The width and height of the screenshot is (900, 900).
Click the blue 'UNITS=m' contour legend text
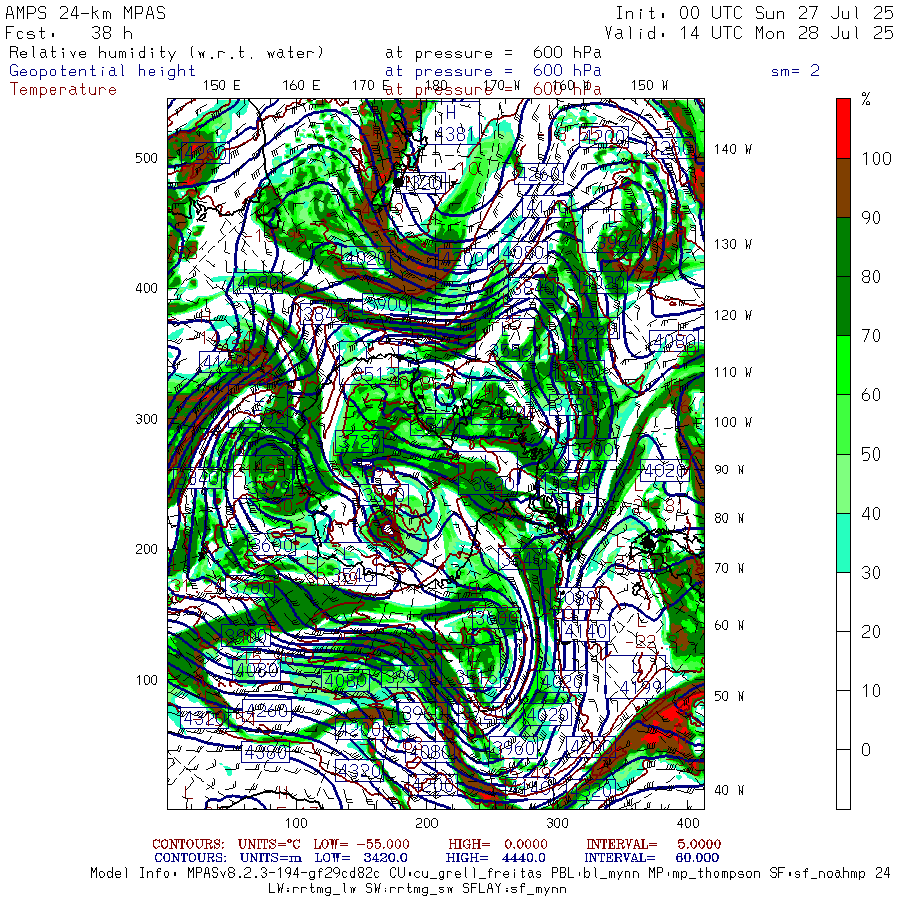coord(271,858)
